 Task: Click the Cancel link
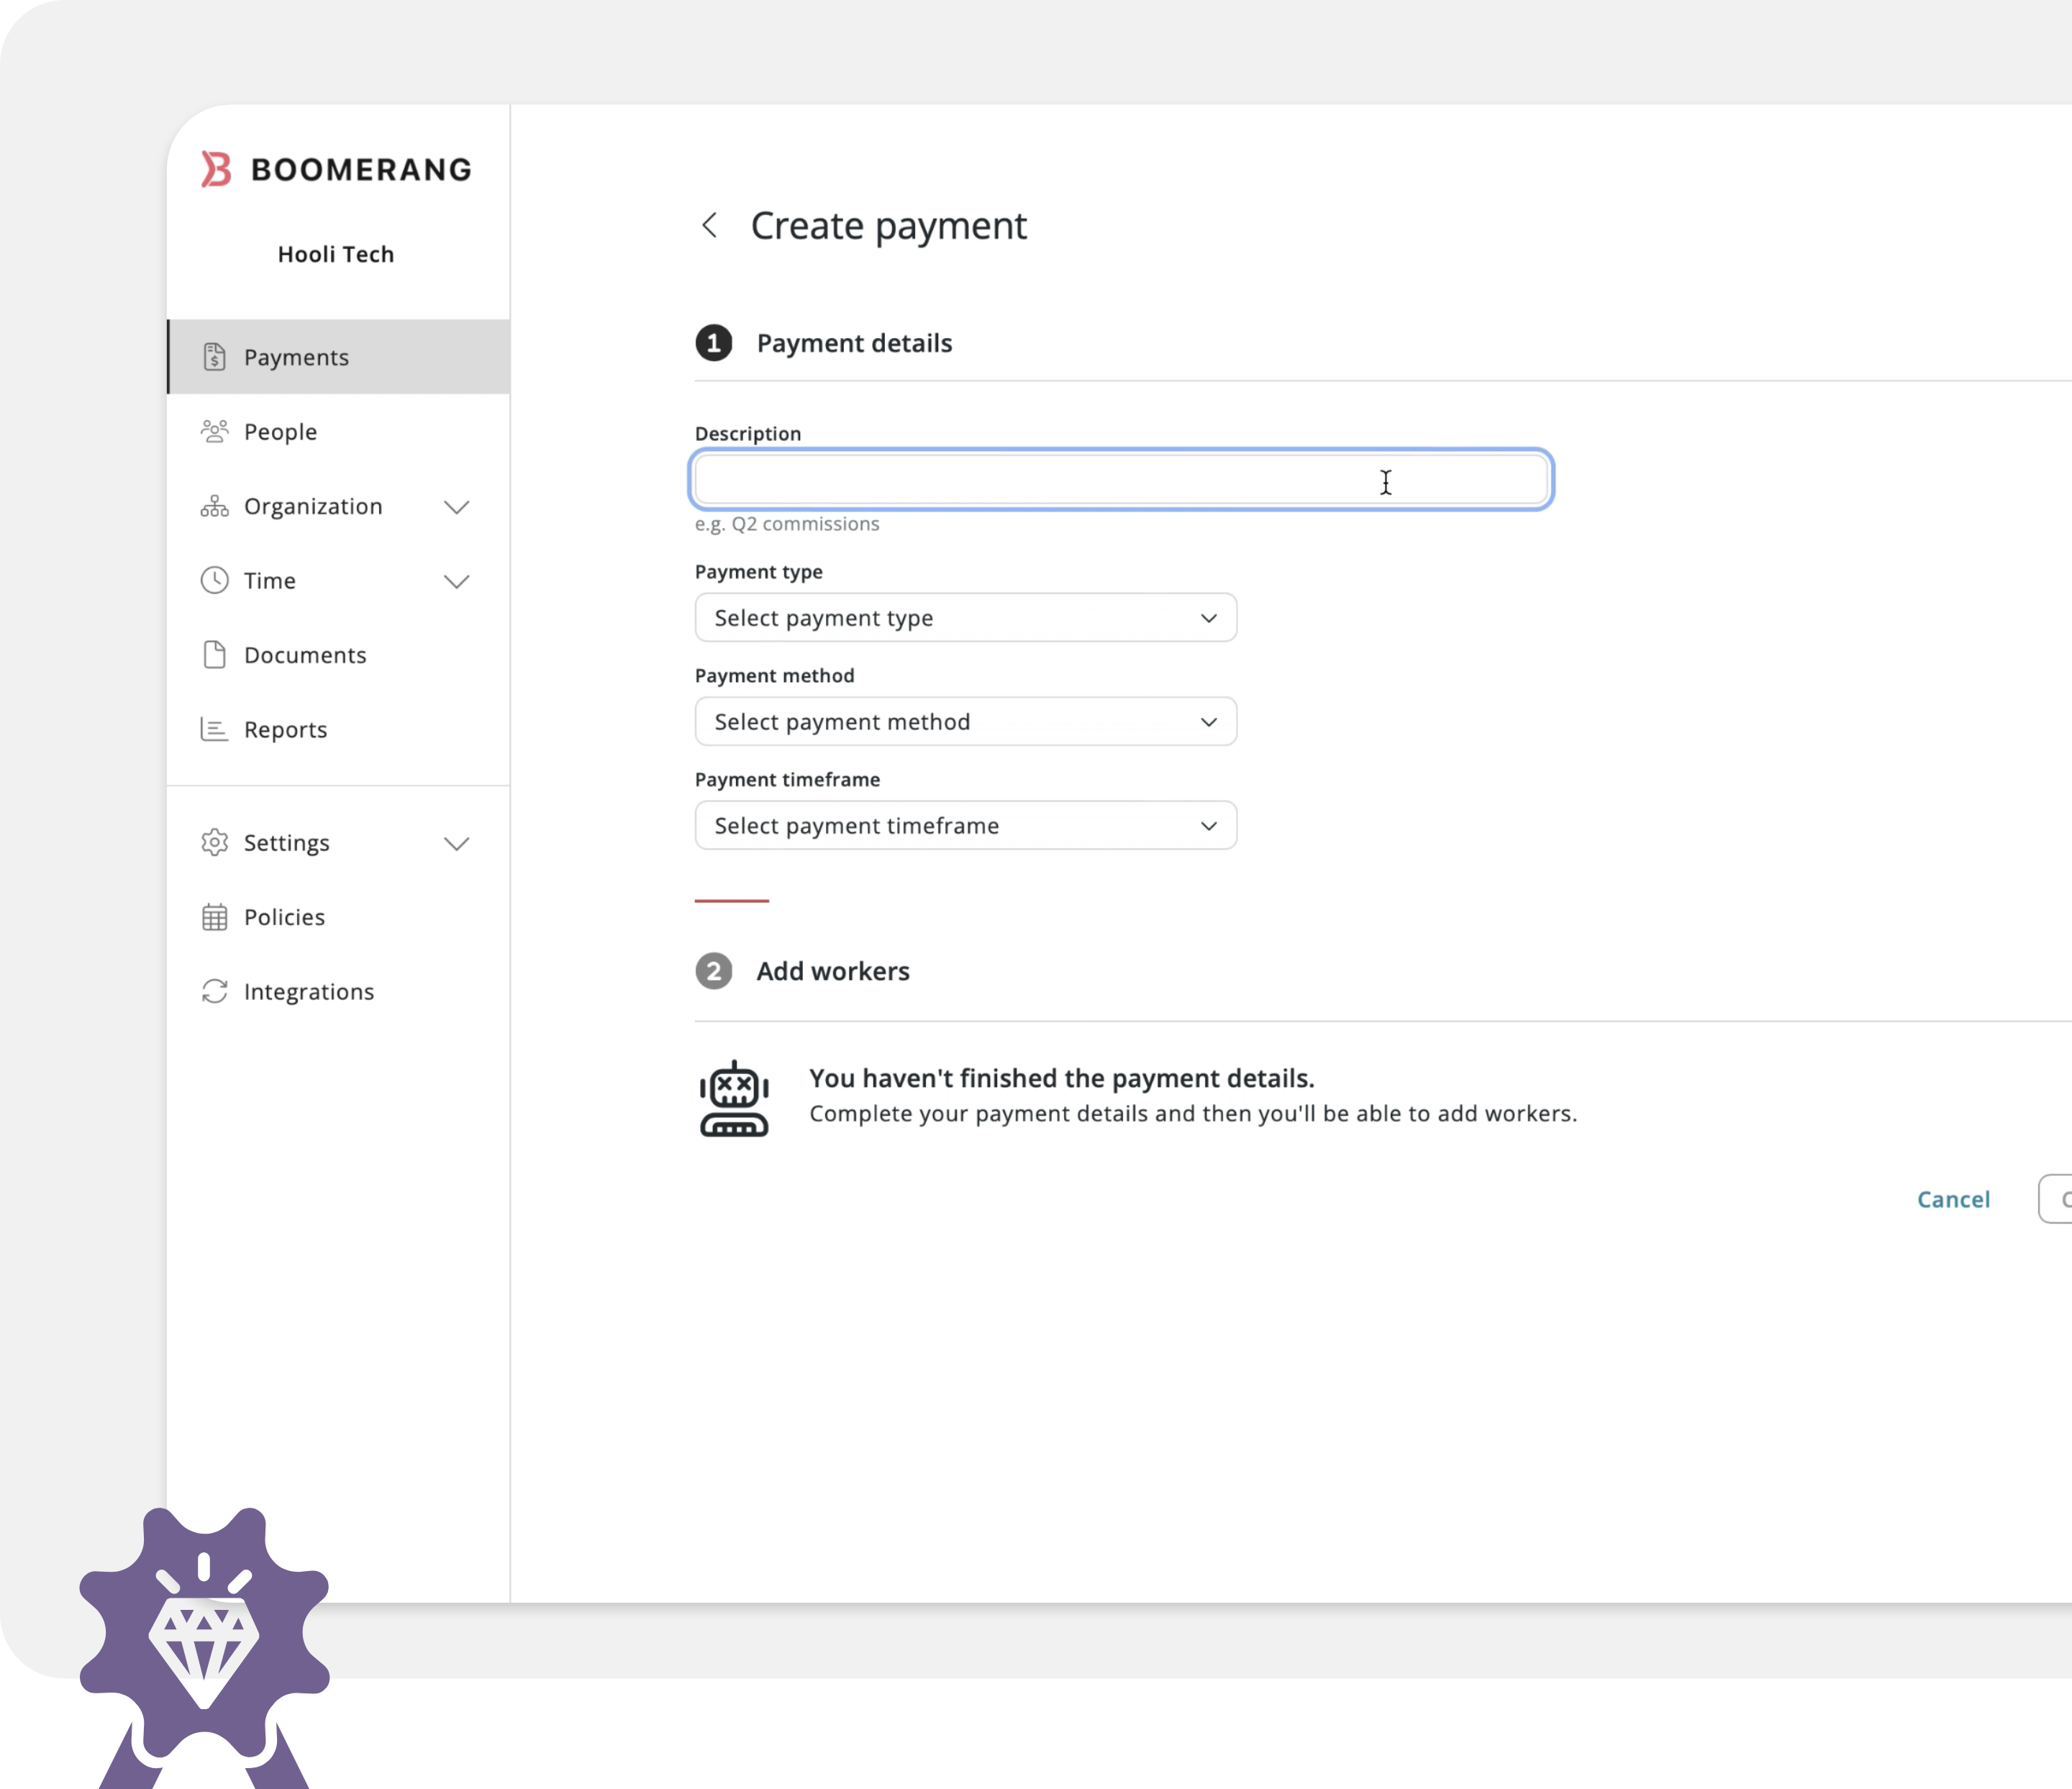tap(1953, 1199)
